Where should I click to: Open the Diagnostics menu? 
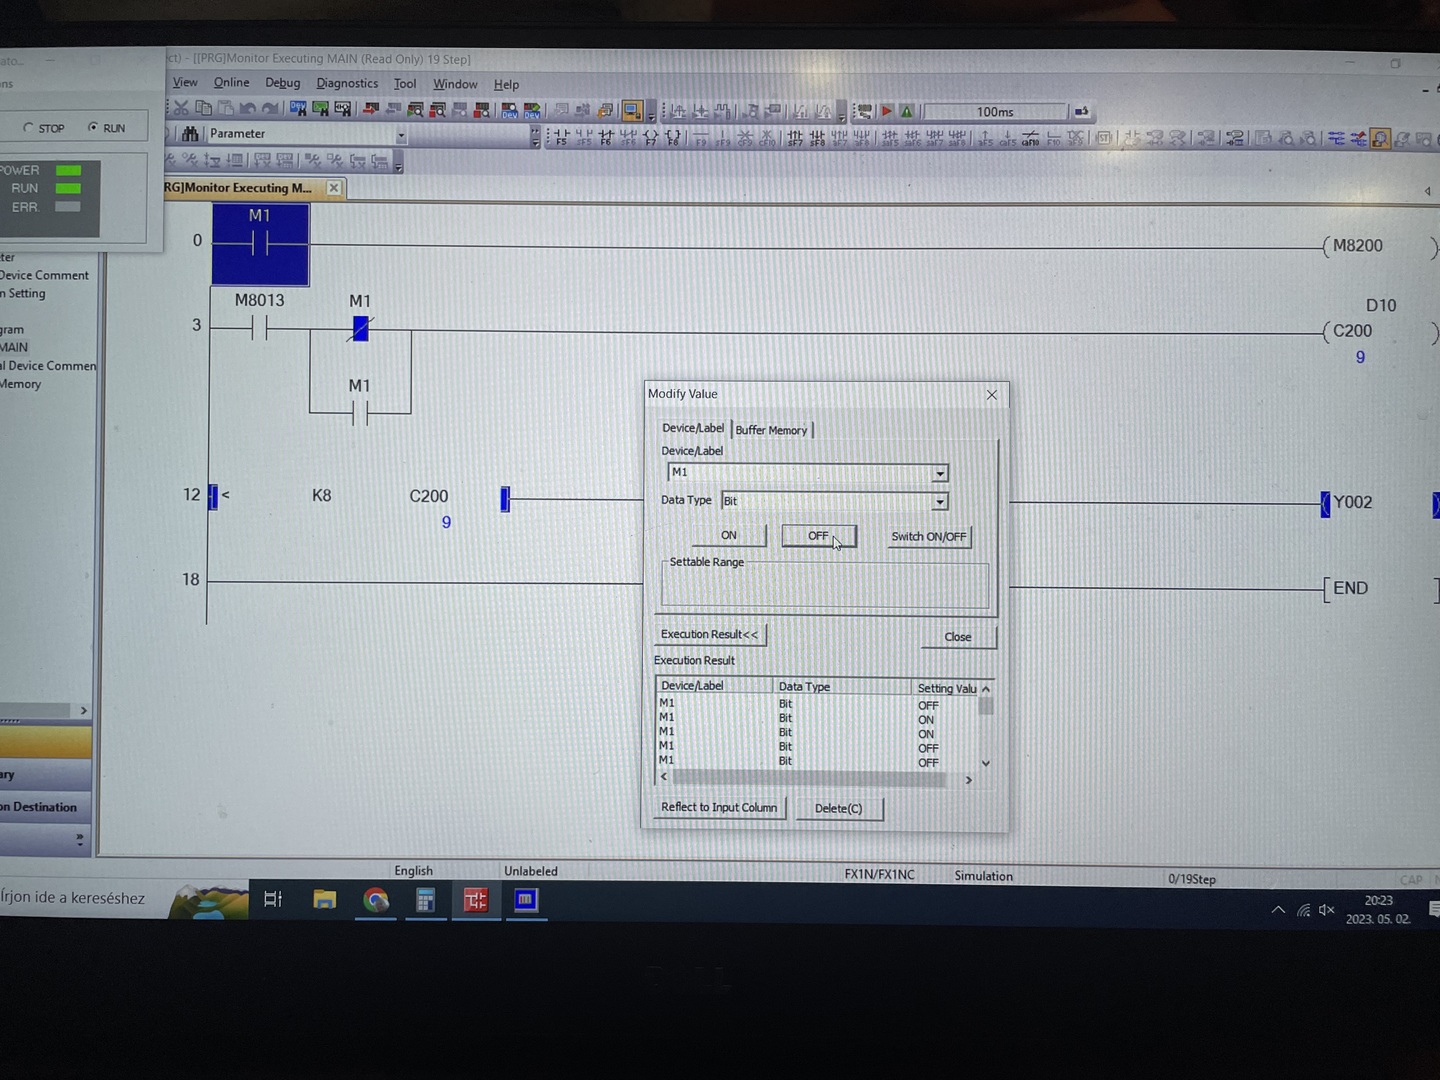click(347, 83)
